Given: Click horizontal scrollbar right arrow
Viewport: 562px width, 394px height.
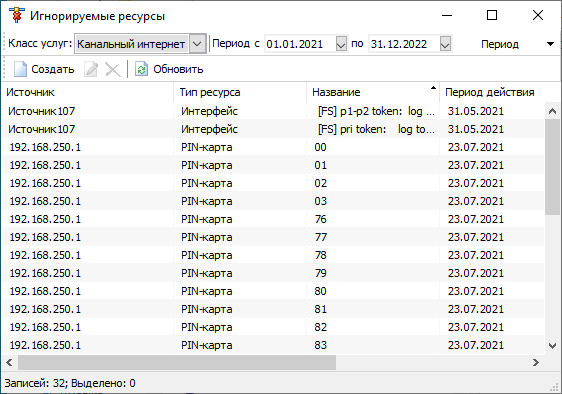Looking at the screenshot, I should pyautogui.click(x=536, y=362).
